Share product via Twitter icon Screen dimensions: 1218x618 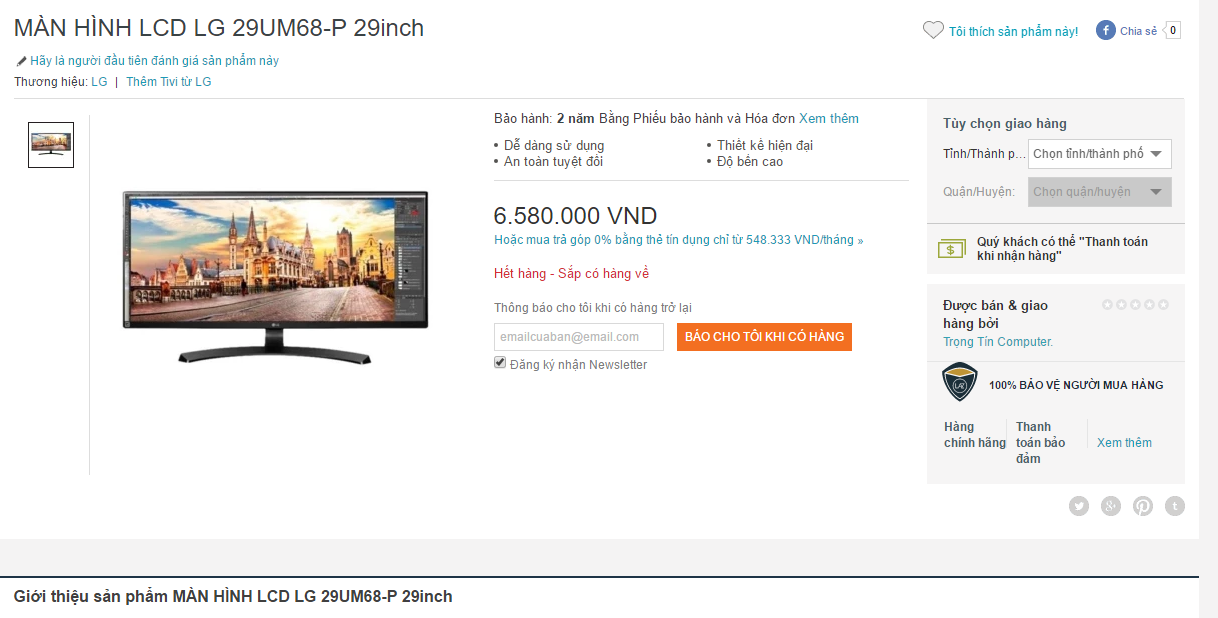[1078, 506]
